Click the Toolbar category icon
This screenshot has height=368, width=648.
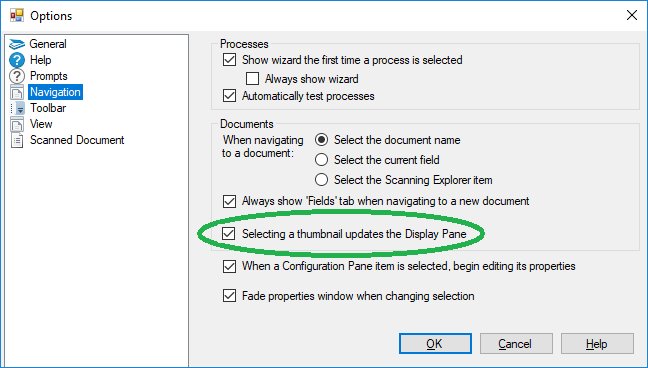point(17,108)
